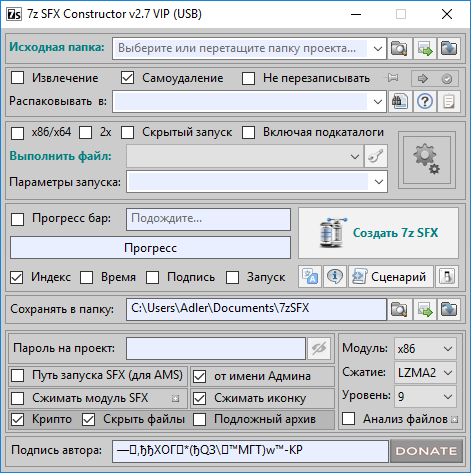Click the Сценарий button
This screenshot has height=473, width=471.
[x=391, y=276]
